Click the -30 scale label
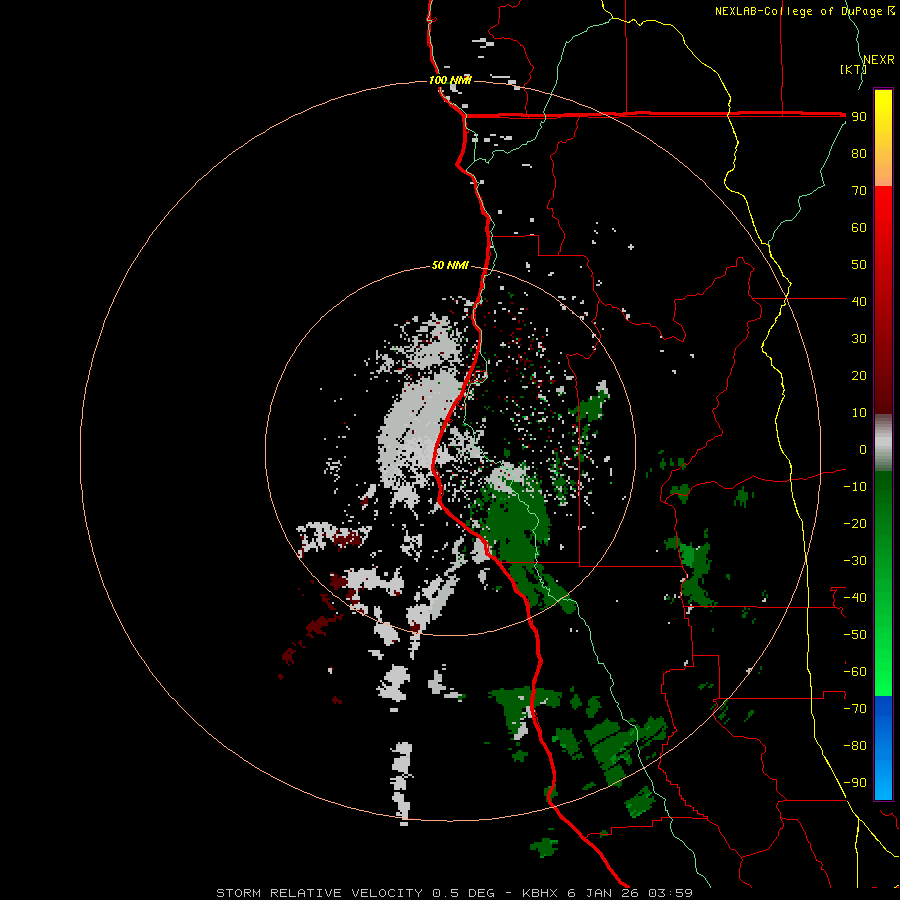This screenshot has width=900, height=900. click(855, 561)
